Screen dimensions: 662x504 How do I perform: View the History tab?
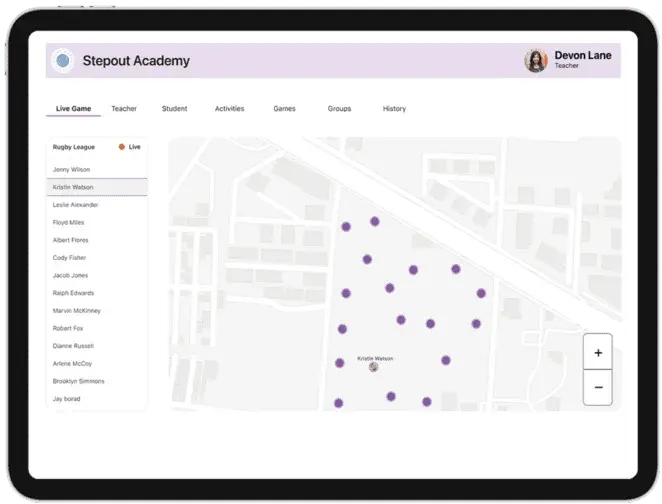[x=394, y=109]
